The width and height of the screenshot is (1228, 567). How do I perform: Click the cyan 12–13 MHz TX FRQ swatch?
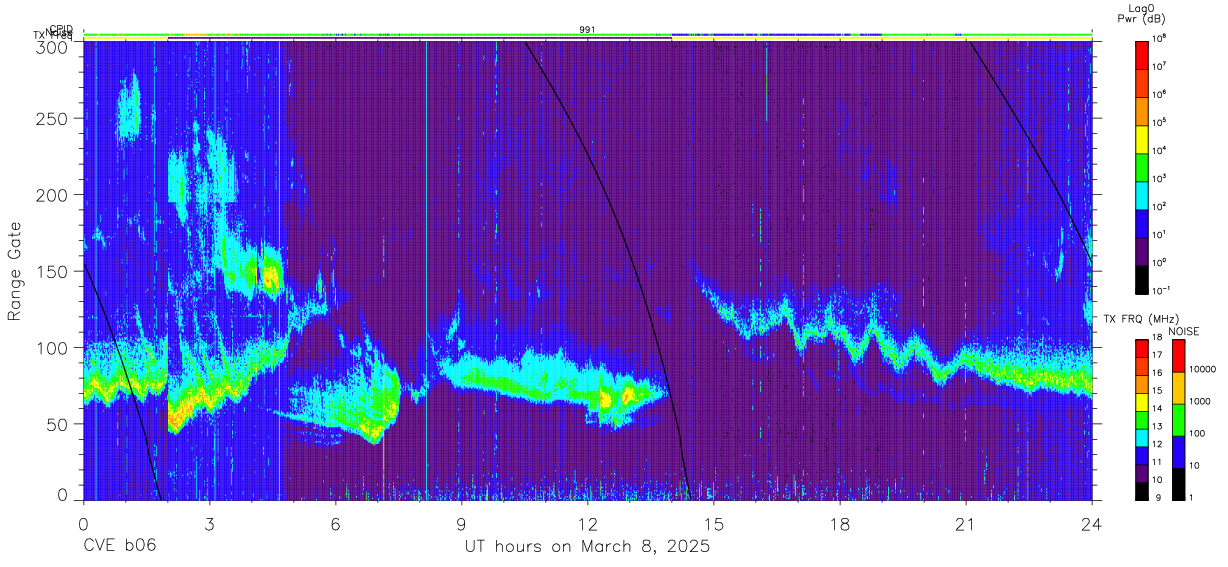(x=1143, y=438)
